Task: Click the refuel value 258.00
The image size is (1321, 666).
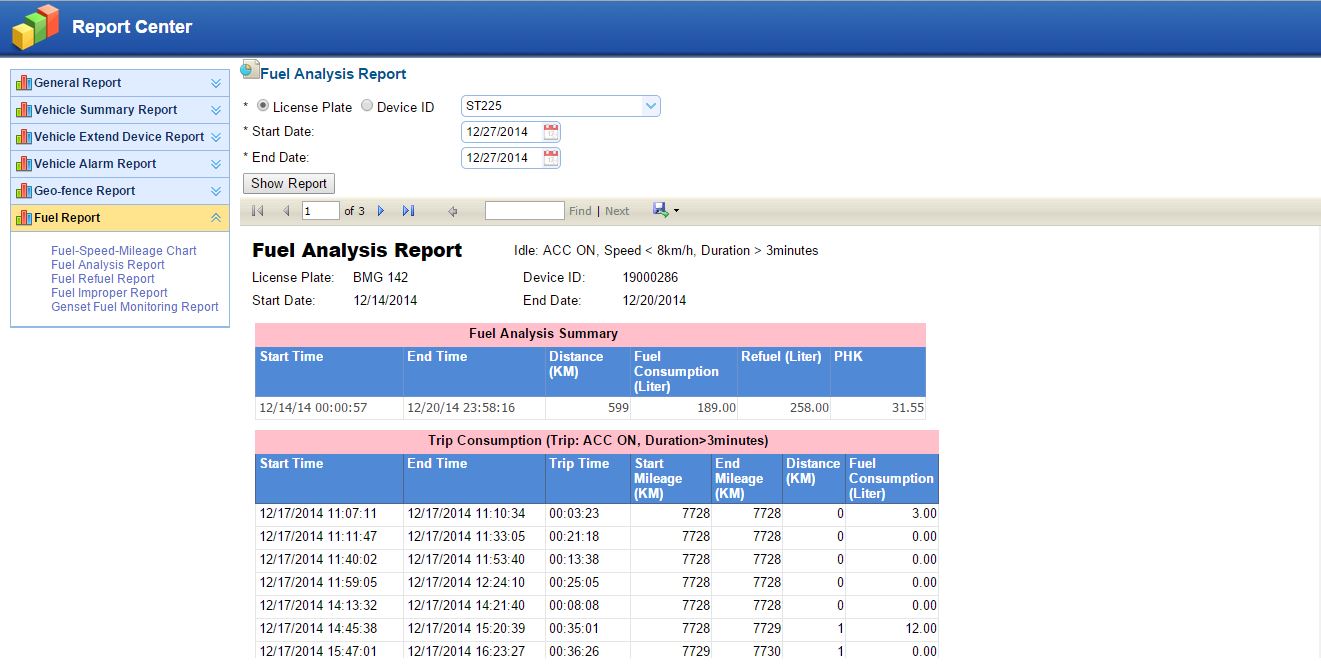Action: [x=810, y=408]
